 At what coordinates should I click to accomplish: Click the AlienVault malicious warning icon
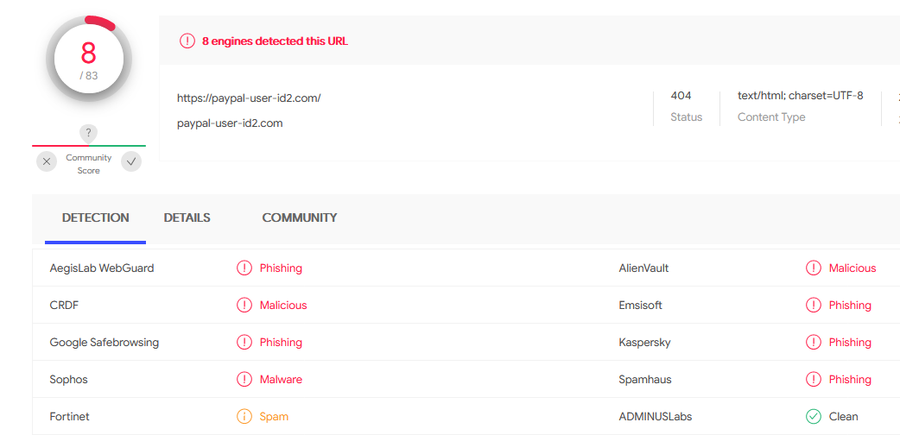(x=813, y=268)
